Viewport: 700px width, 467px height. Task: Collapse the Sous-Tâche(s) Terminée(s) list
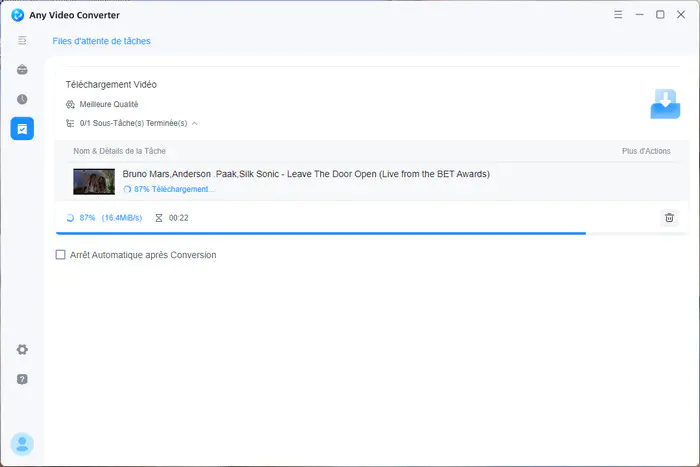point(194,123)
